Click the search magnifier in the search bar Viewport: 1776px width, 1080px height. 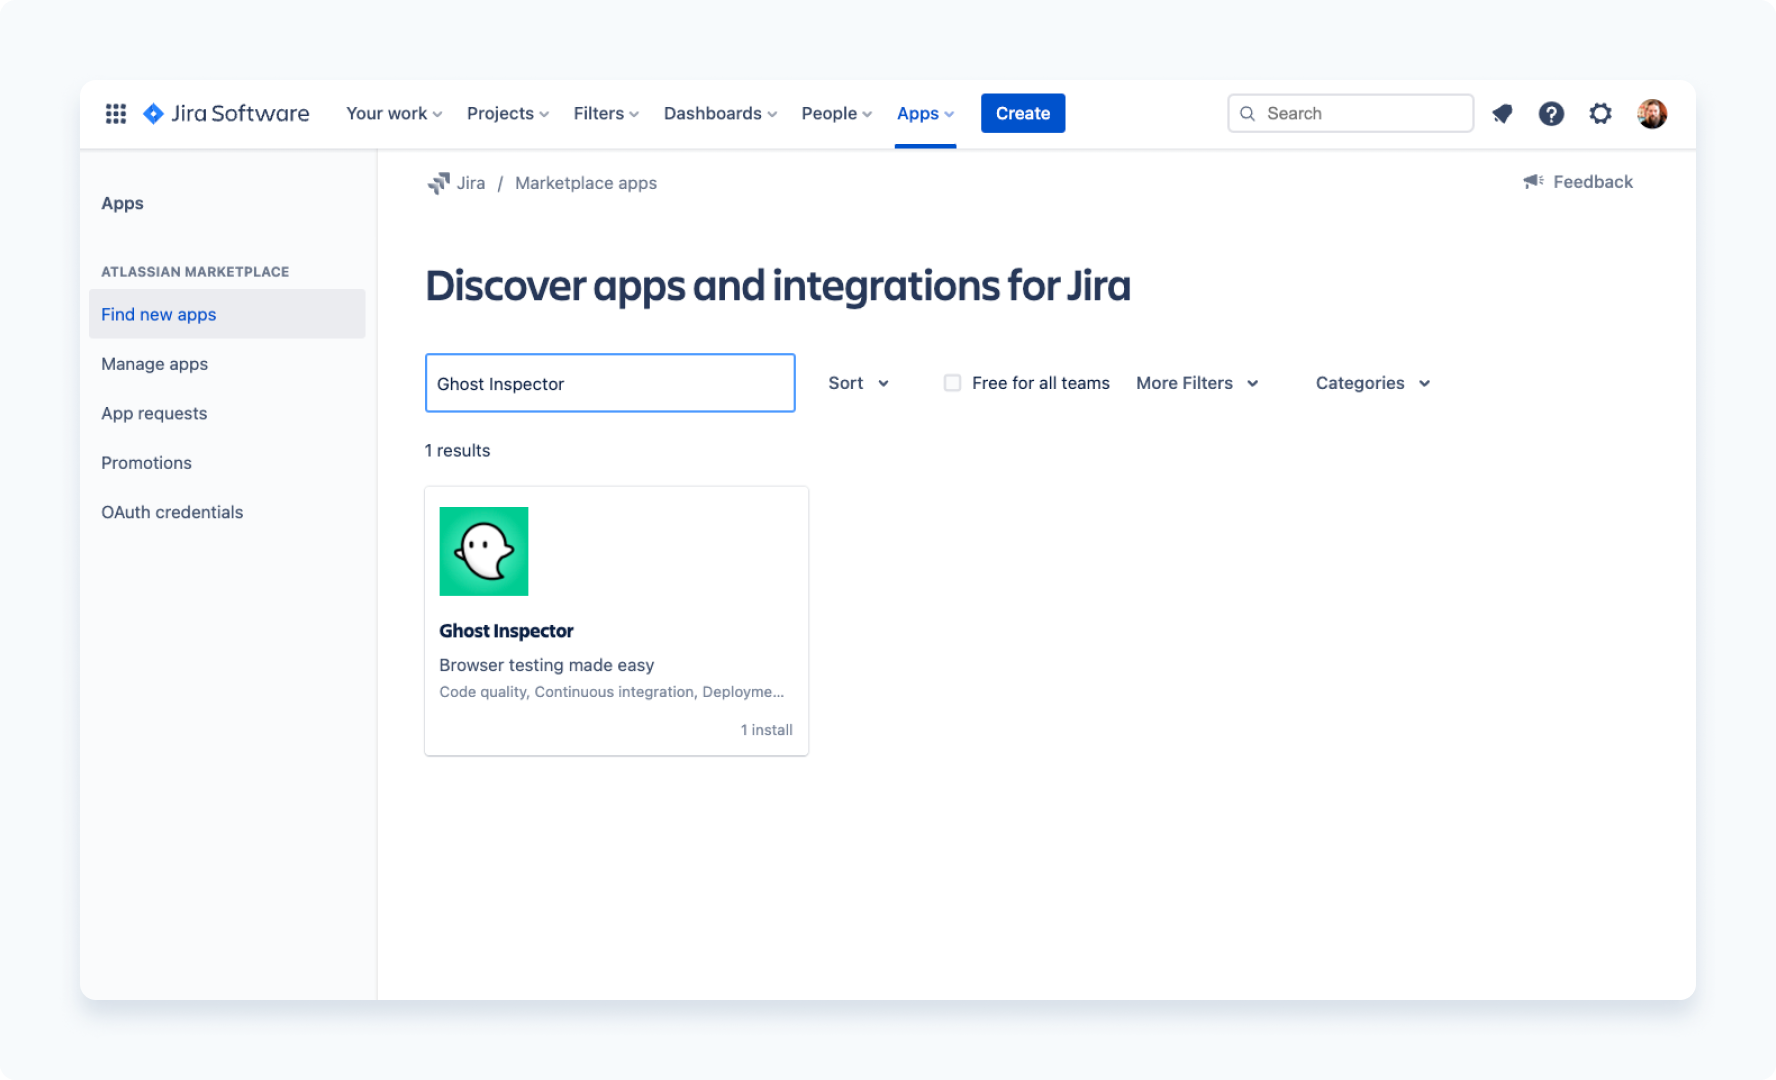point(1247,113)
